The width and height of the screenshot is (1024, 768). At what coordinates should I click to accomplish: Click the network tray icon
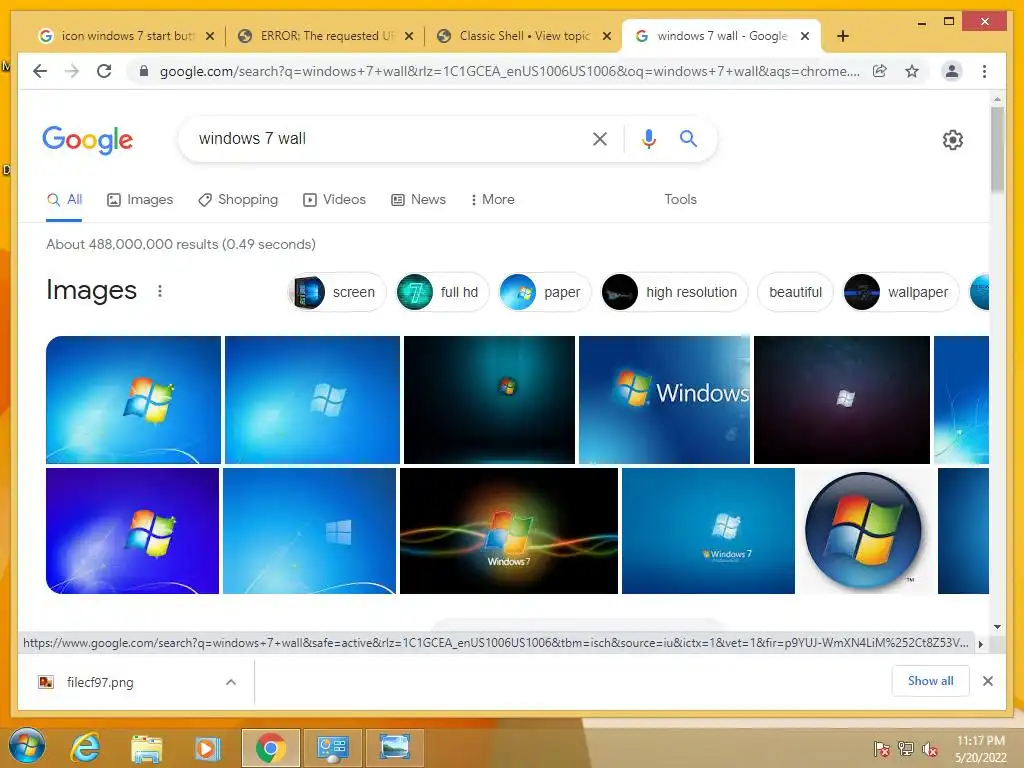pos(906,748)
